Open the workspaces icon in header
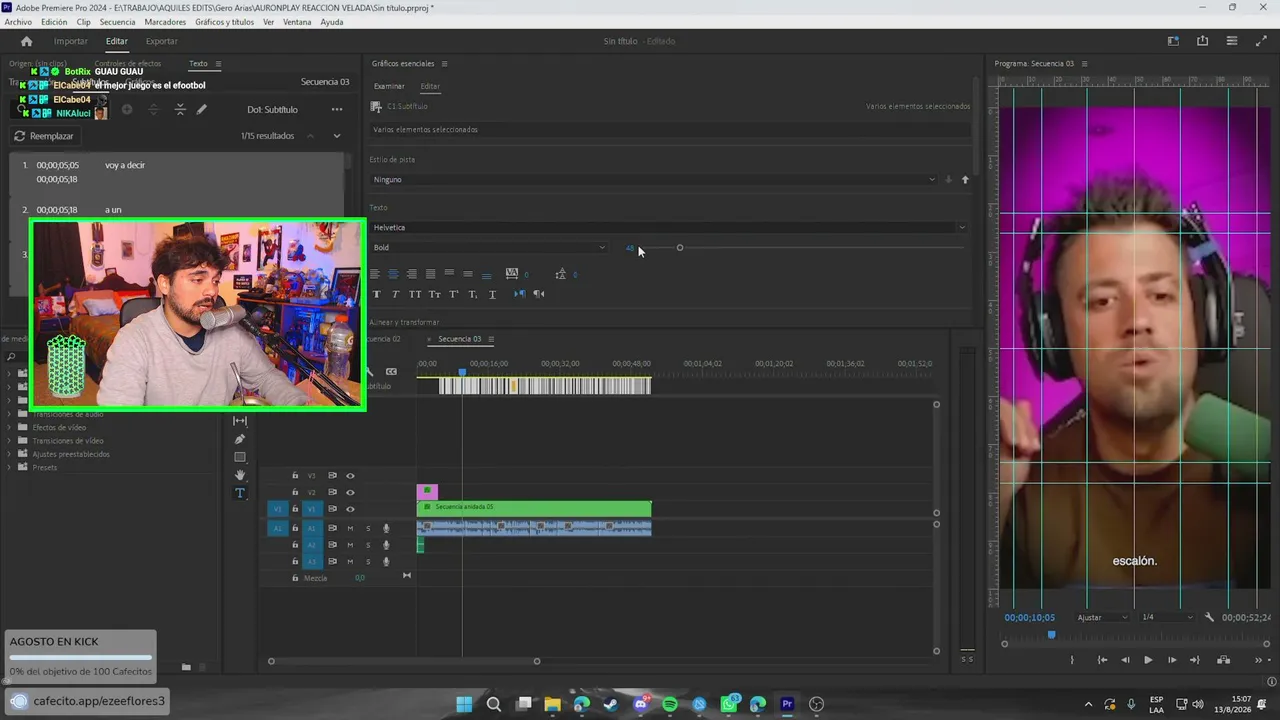1280x720 pixels. (x=1173, y=41)
